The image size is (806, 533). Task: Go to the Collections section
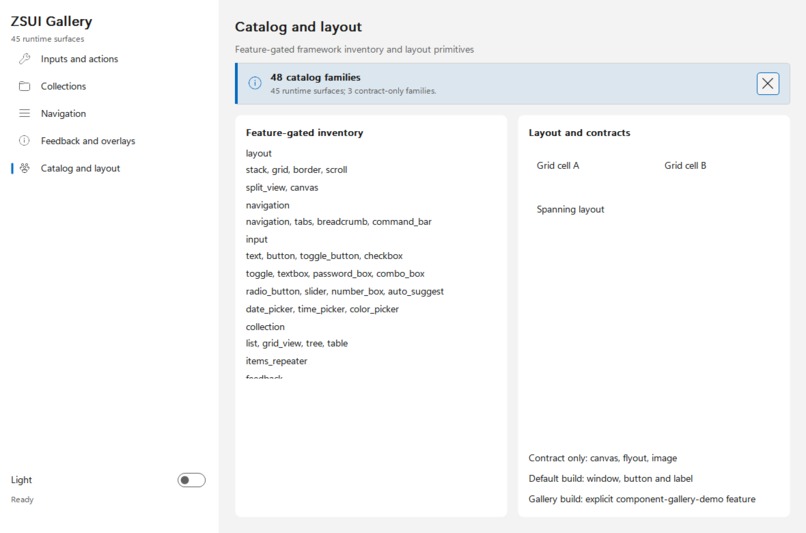point(108,86)
